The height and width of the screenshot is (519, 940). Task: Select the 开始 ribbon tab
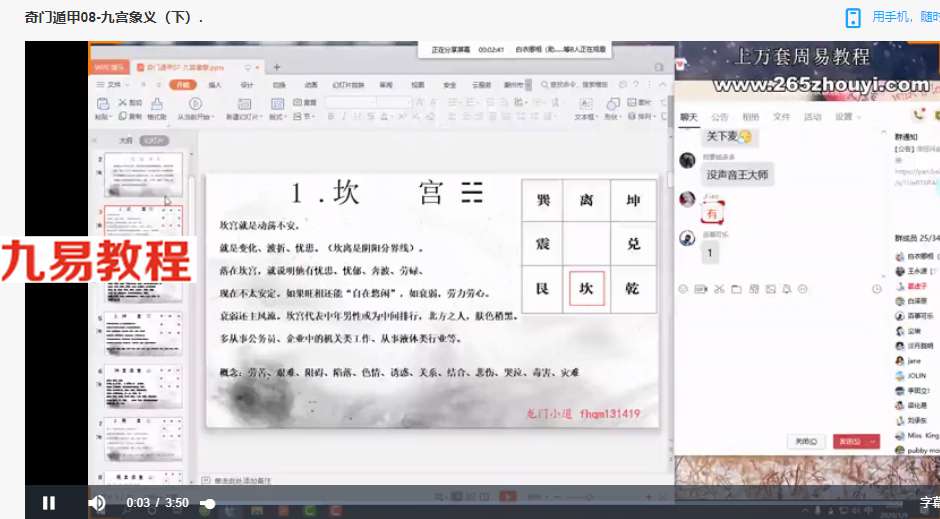(x=183, y=85)
